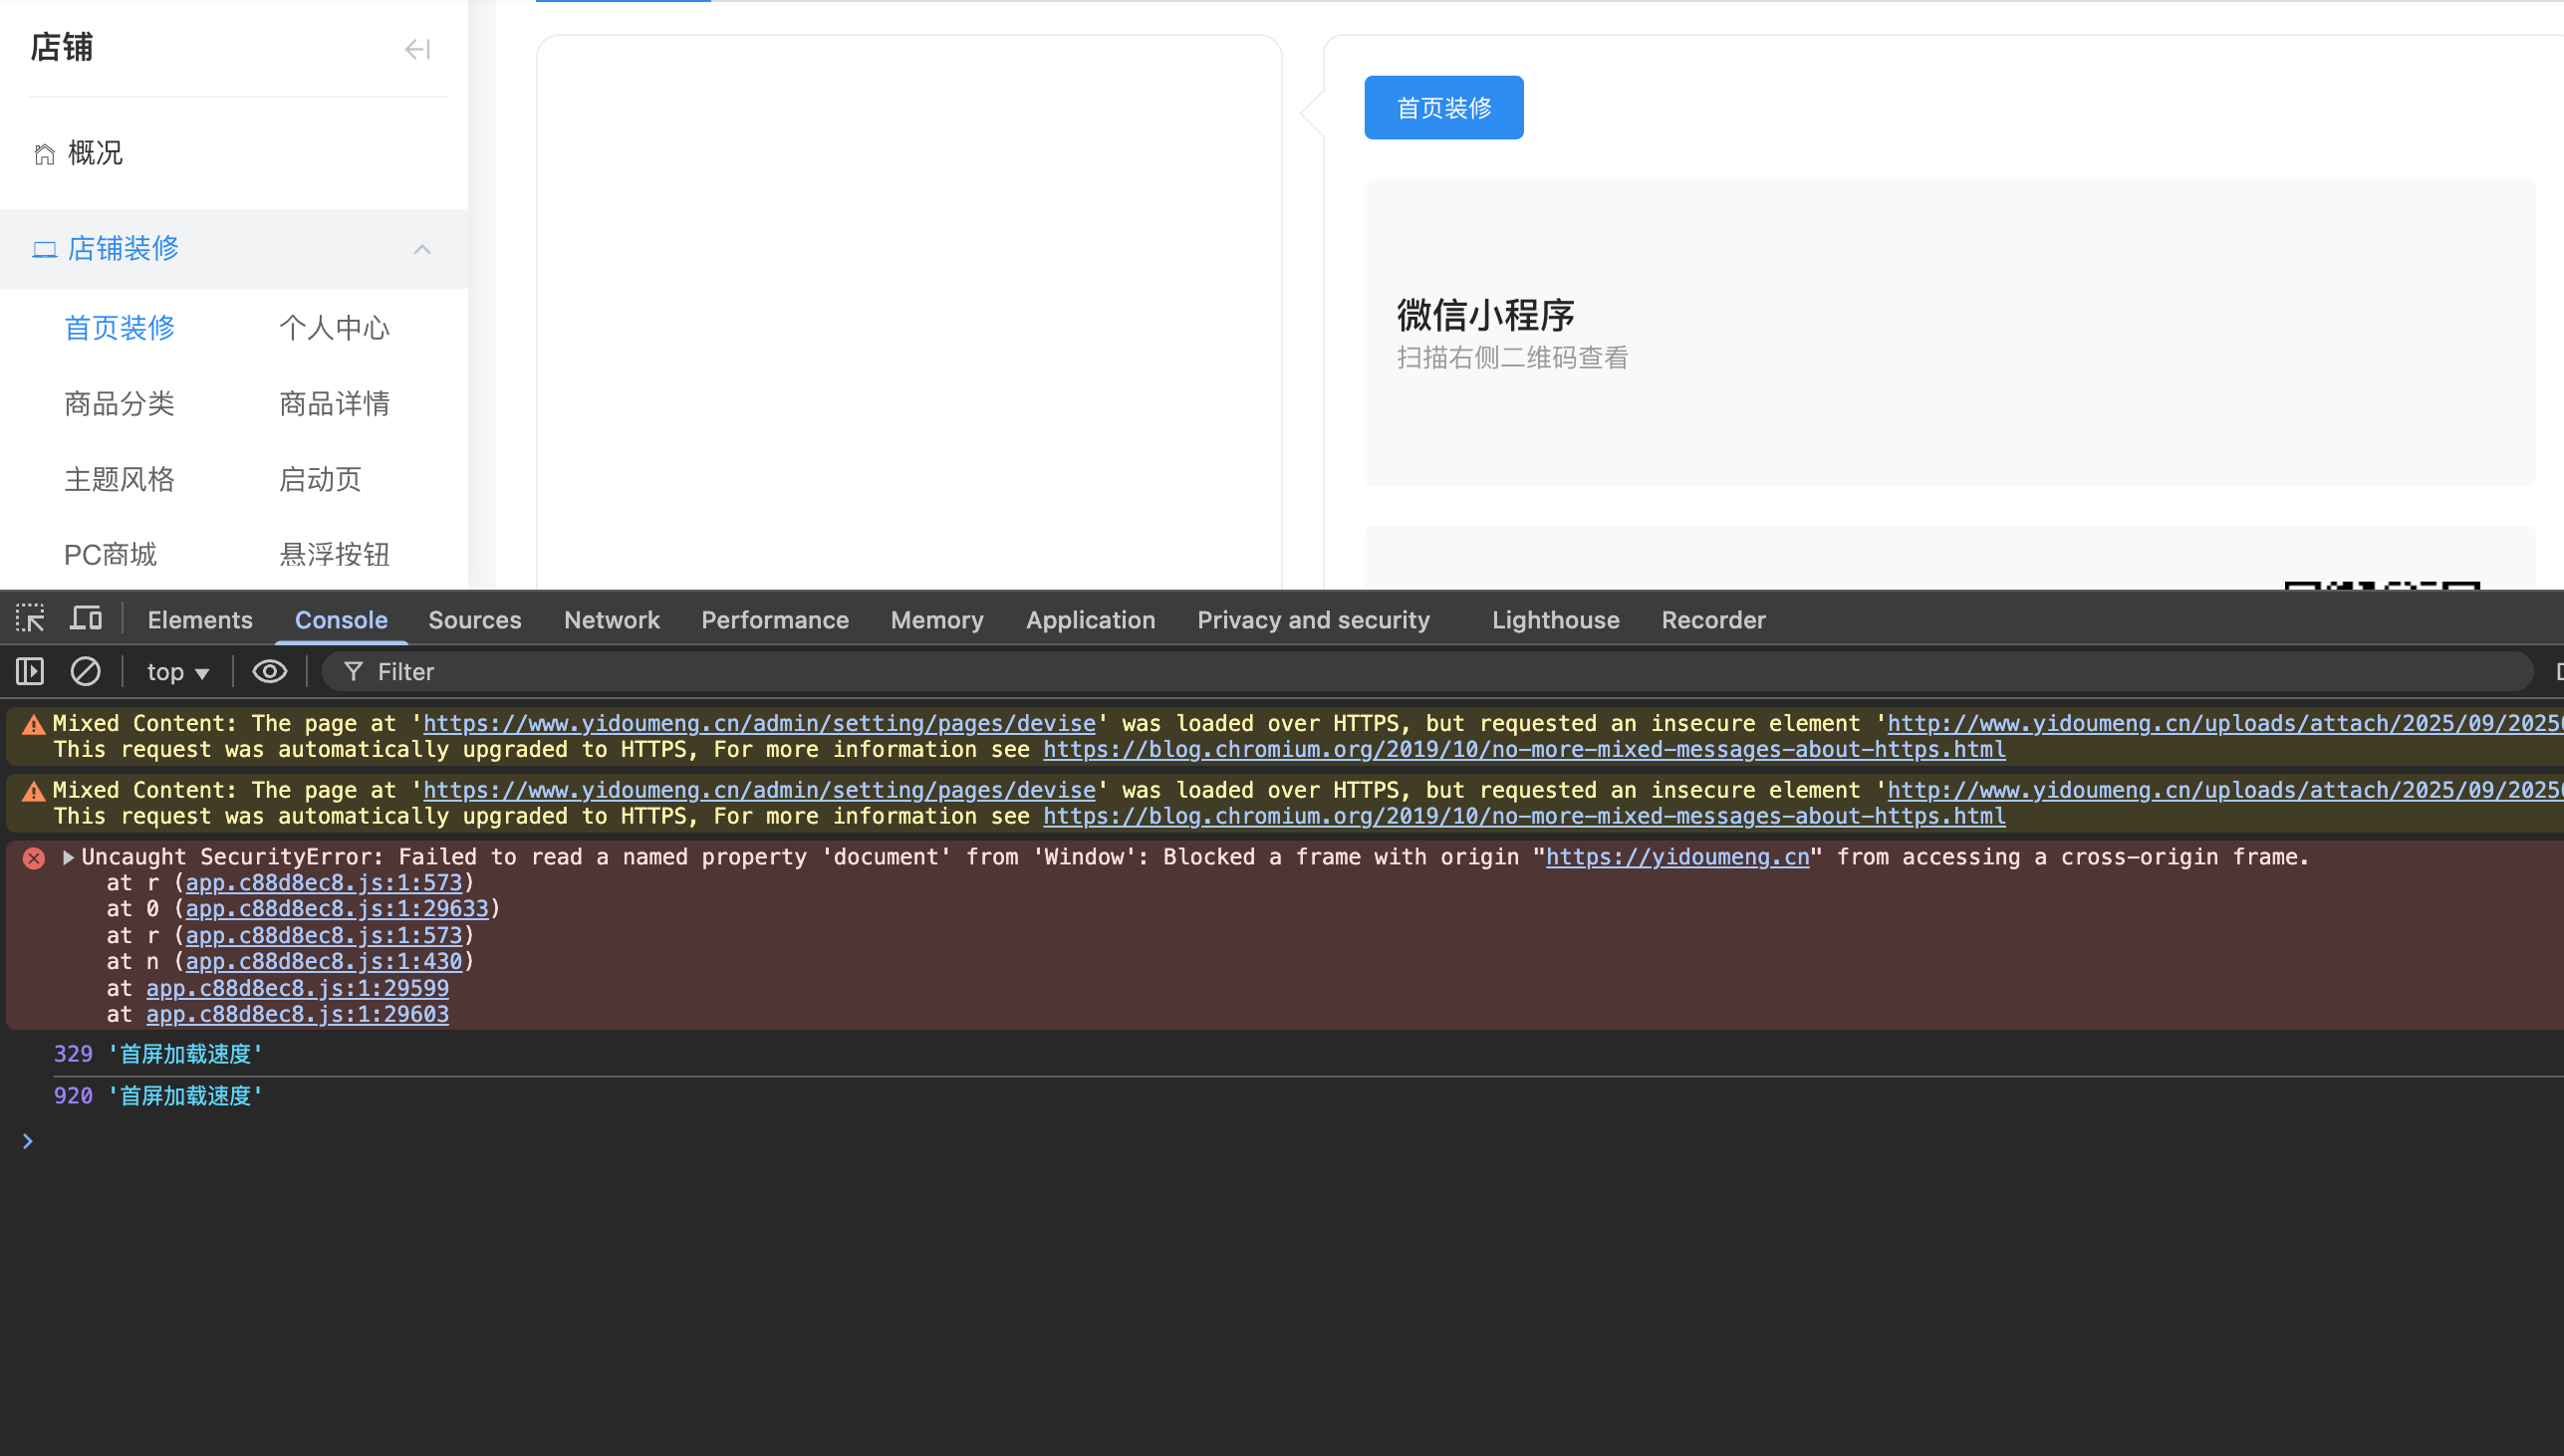Open the Elements tab
2564x1456 pixels.
[200, 620]
